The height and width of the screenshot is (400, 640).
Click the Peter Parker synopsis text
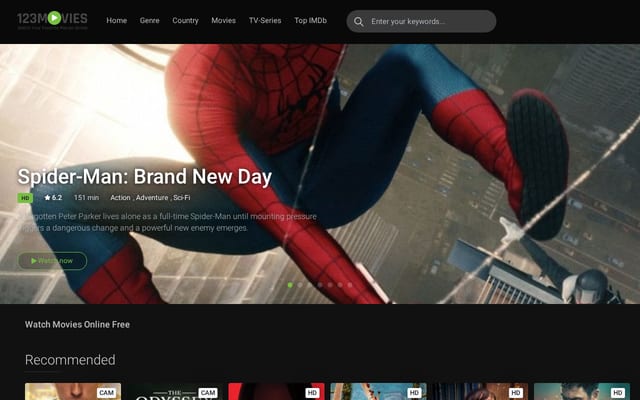(x=167, y=222)
